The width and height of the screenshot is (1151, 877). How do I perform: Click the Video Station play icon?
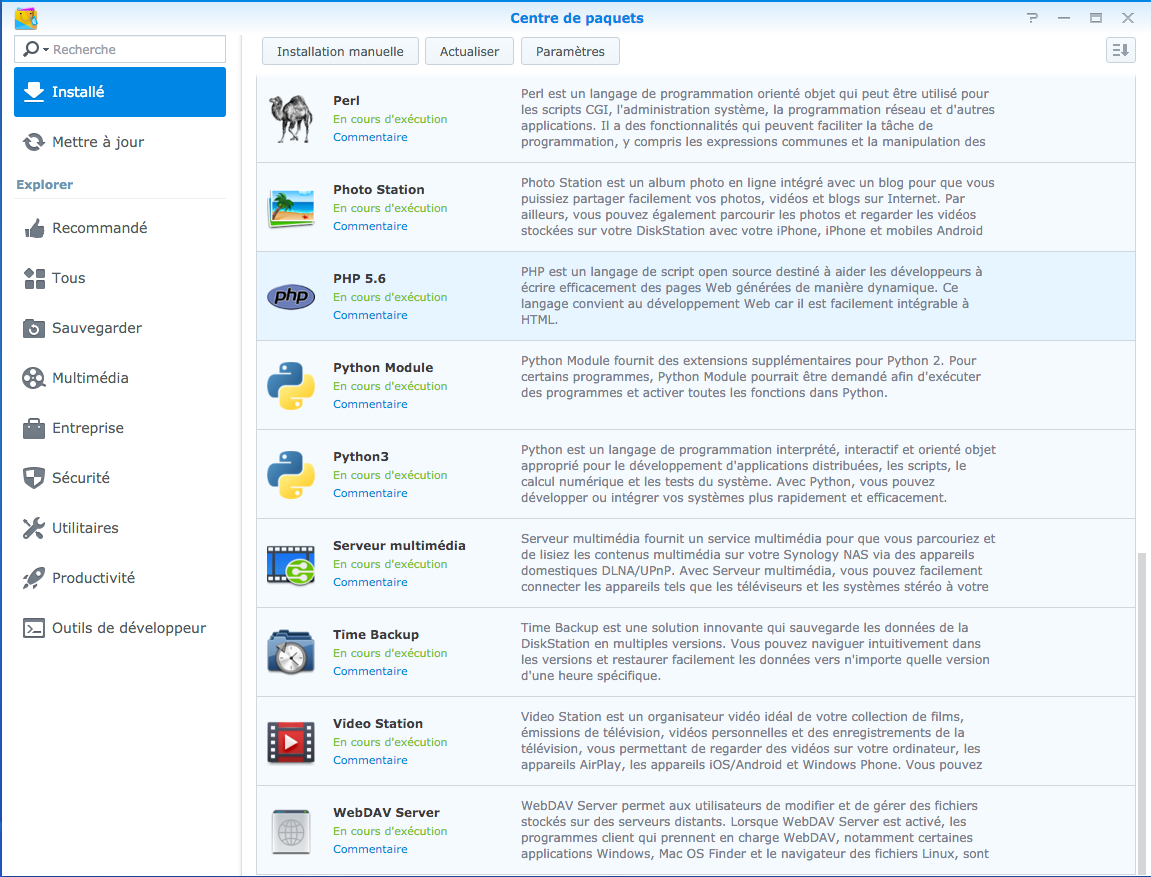coord(291,742)
